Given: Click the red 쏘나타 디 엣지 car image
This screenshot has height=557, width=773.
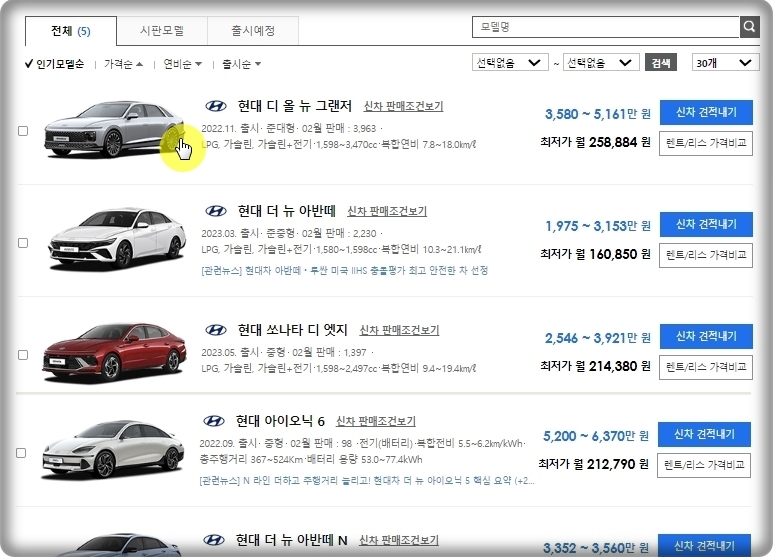Looking at the screenshot, I should (114, 353).
